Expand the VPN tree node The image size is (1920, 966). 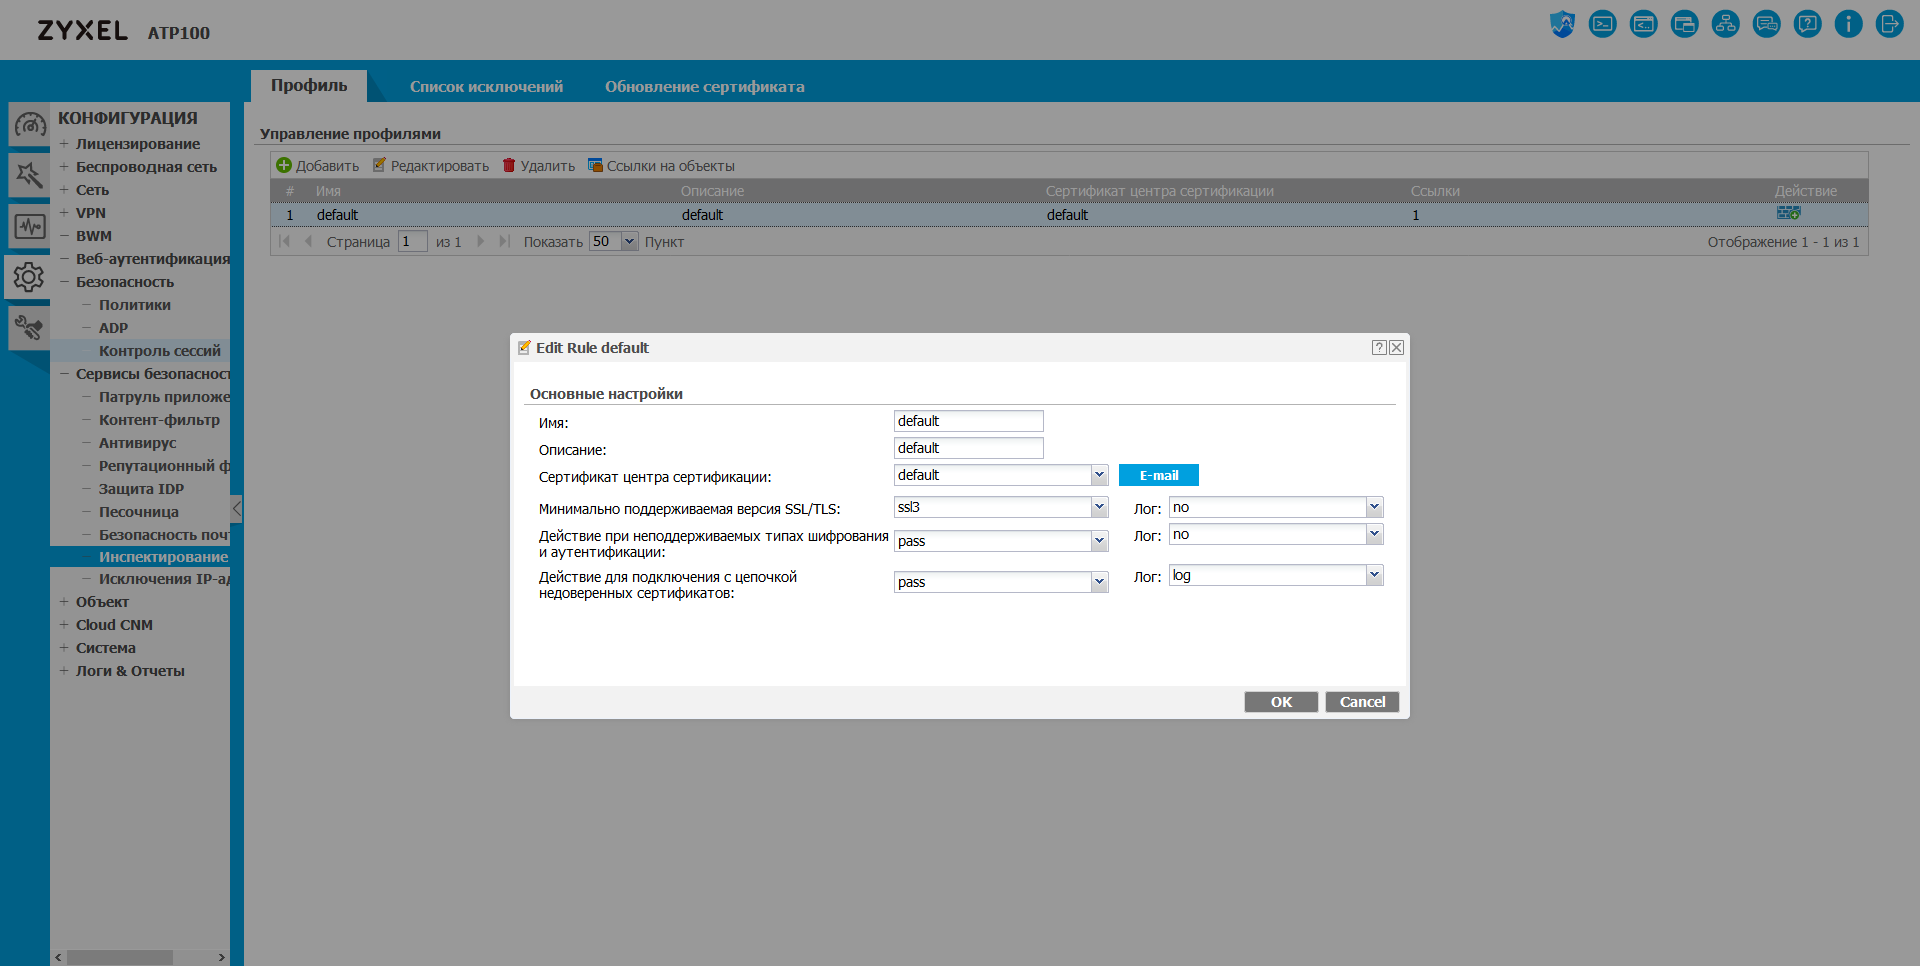(64, 213)
